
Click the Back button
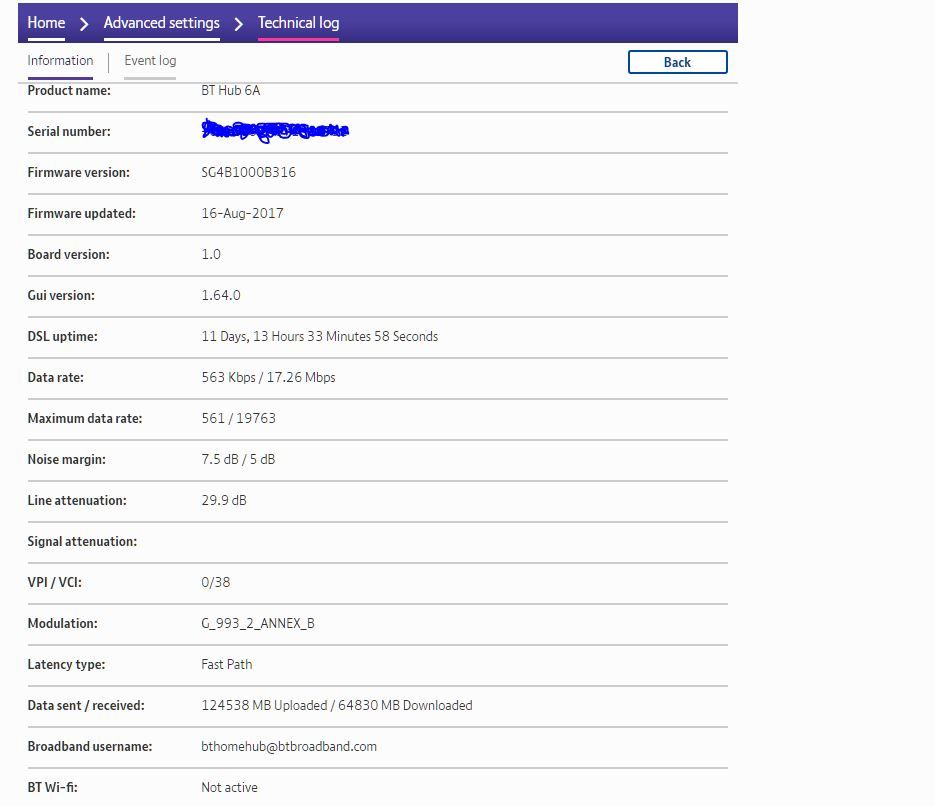[x=677, y=62]
